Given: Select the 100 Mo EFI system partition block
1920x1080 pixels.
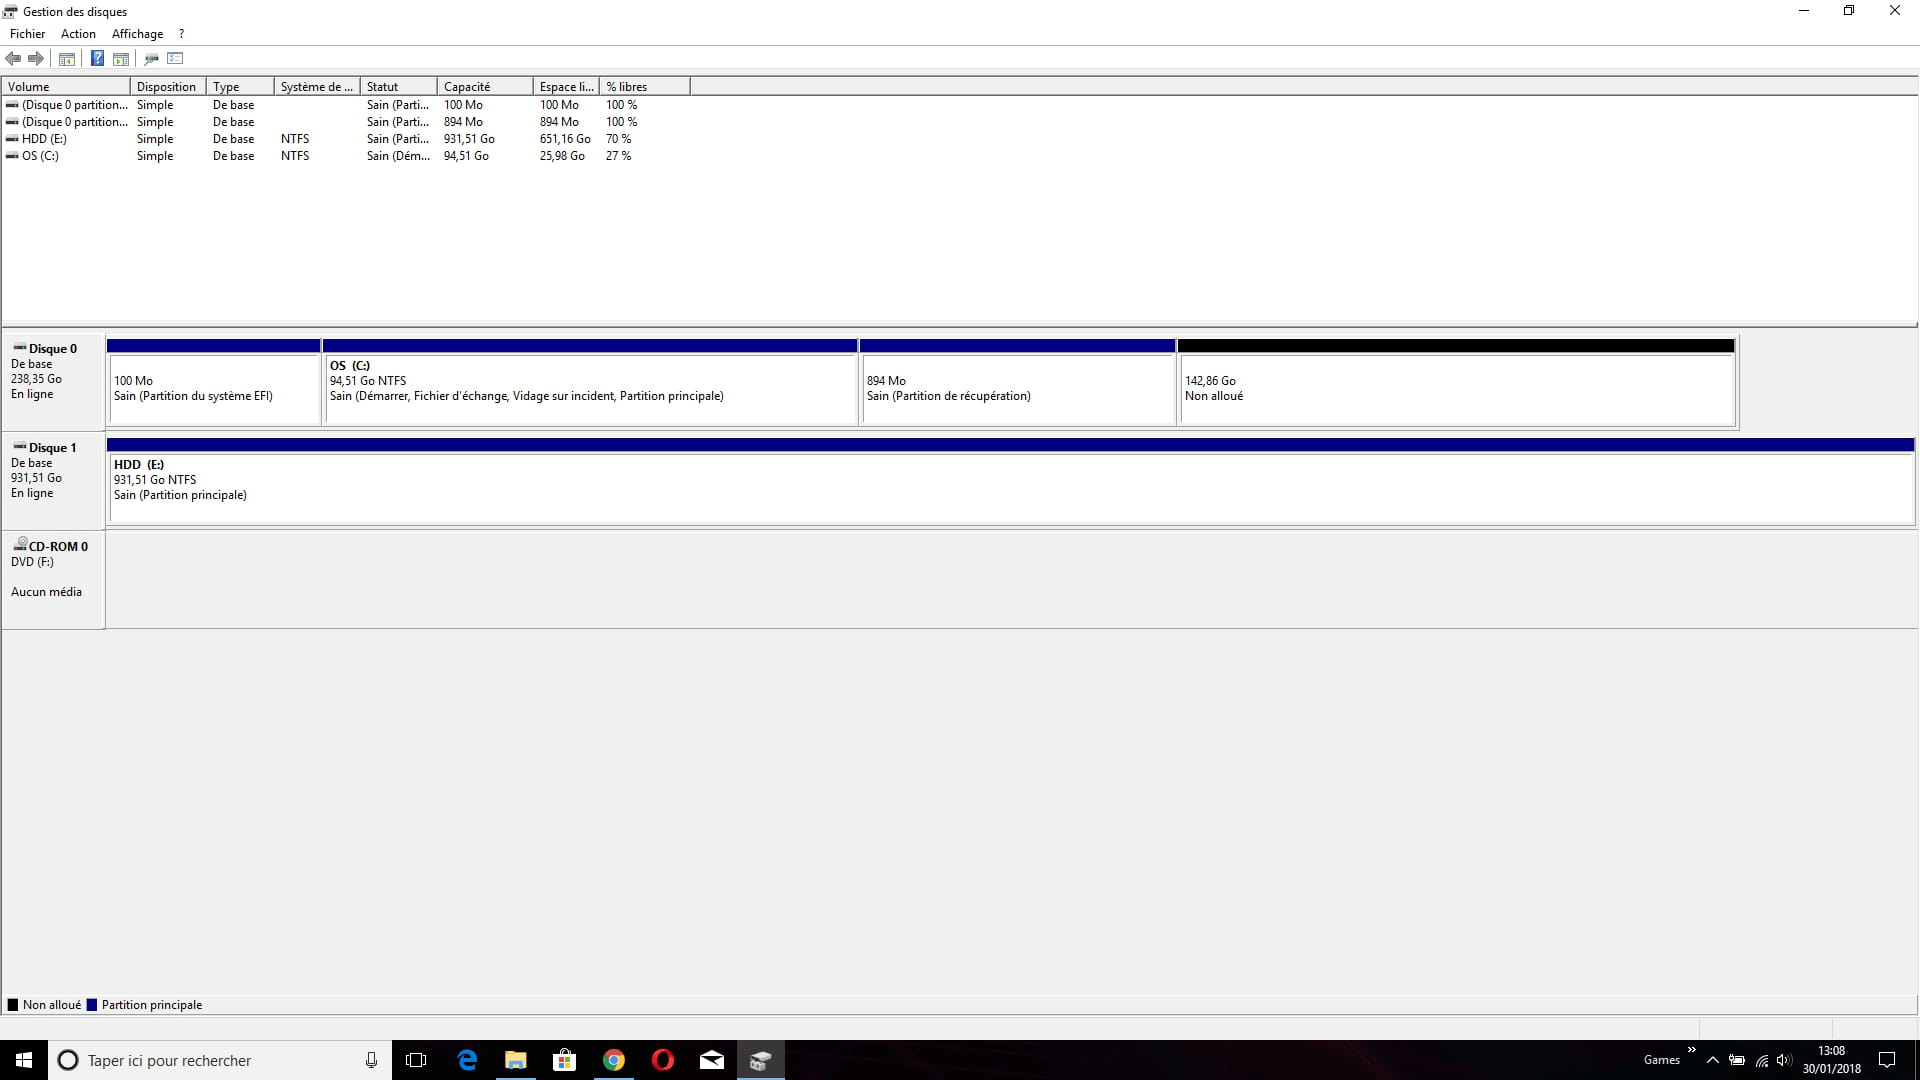Looking at the screenshot, I should coord(214,382).
